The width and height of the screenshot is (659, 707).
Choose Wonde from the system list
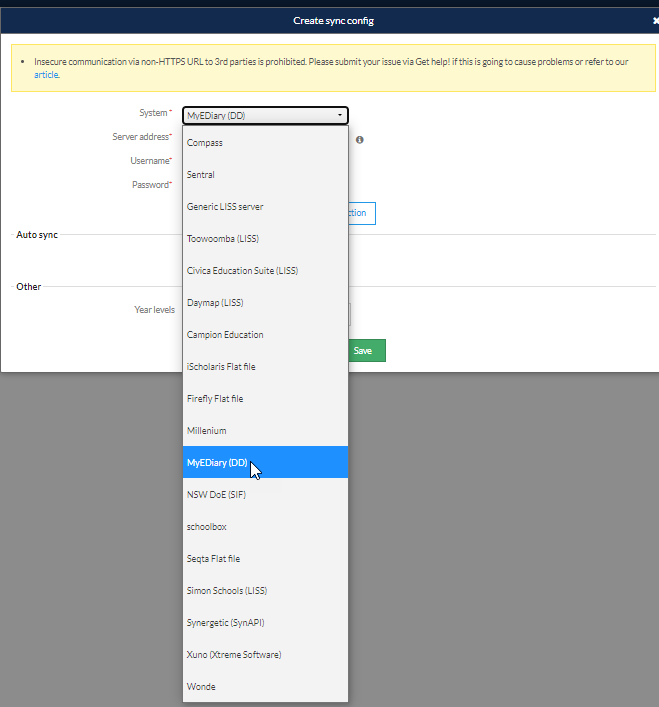[265, 687]
